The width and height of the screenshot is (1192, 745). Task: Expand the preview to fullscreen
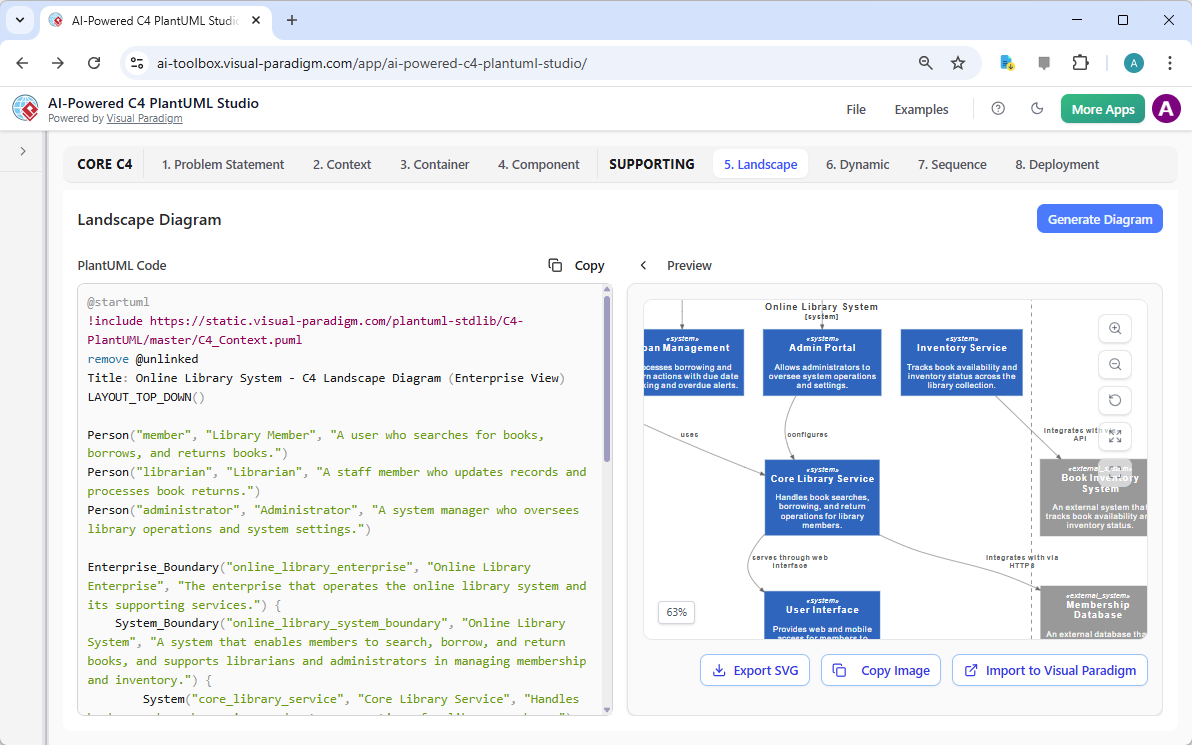point(1115,436)
